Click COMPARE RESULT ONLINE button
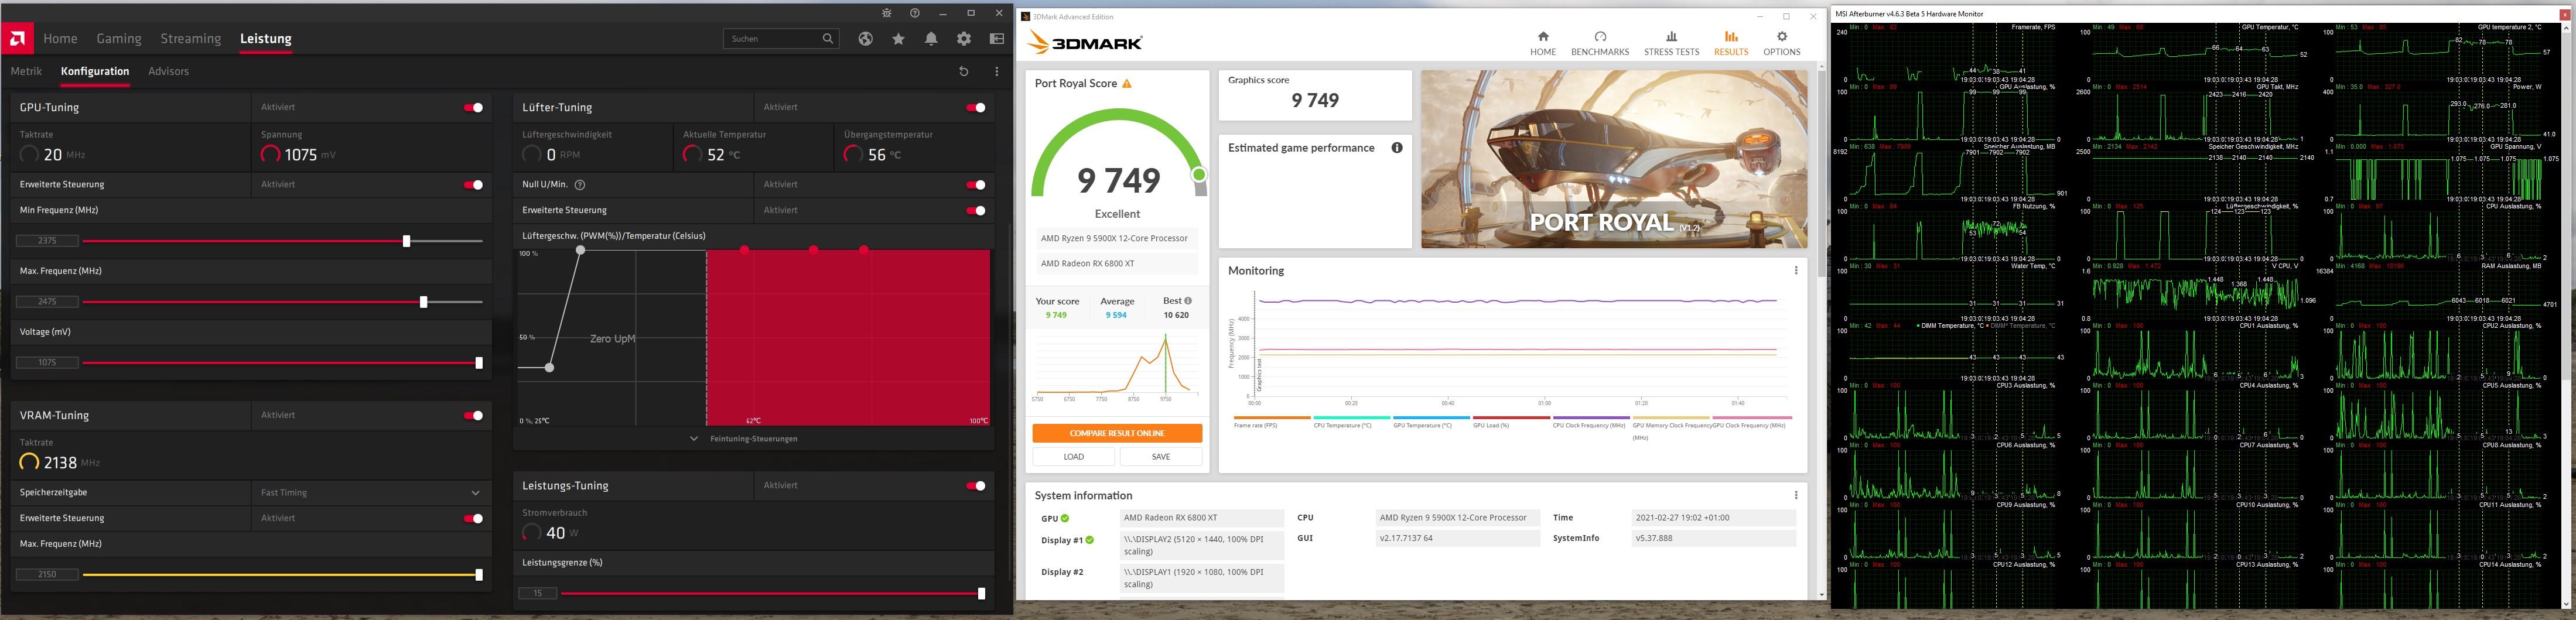Image resolution: width=2576 pixels, height=620 pixels. (x=1117, y=434)
